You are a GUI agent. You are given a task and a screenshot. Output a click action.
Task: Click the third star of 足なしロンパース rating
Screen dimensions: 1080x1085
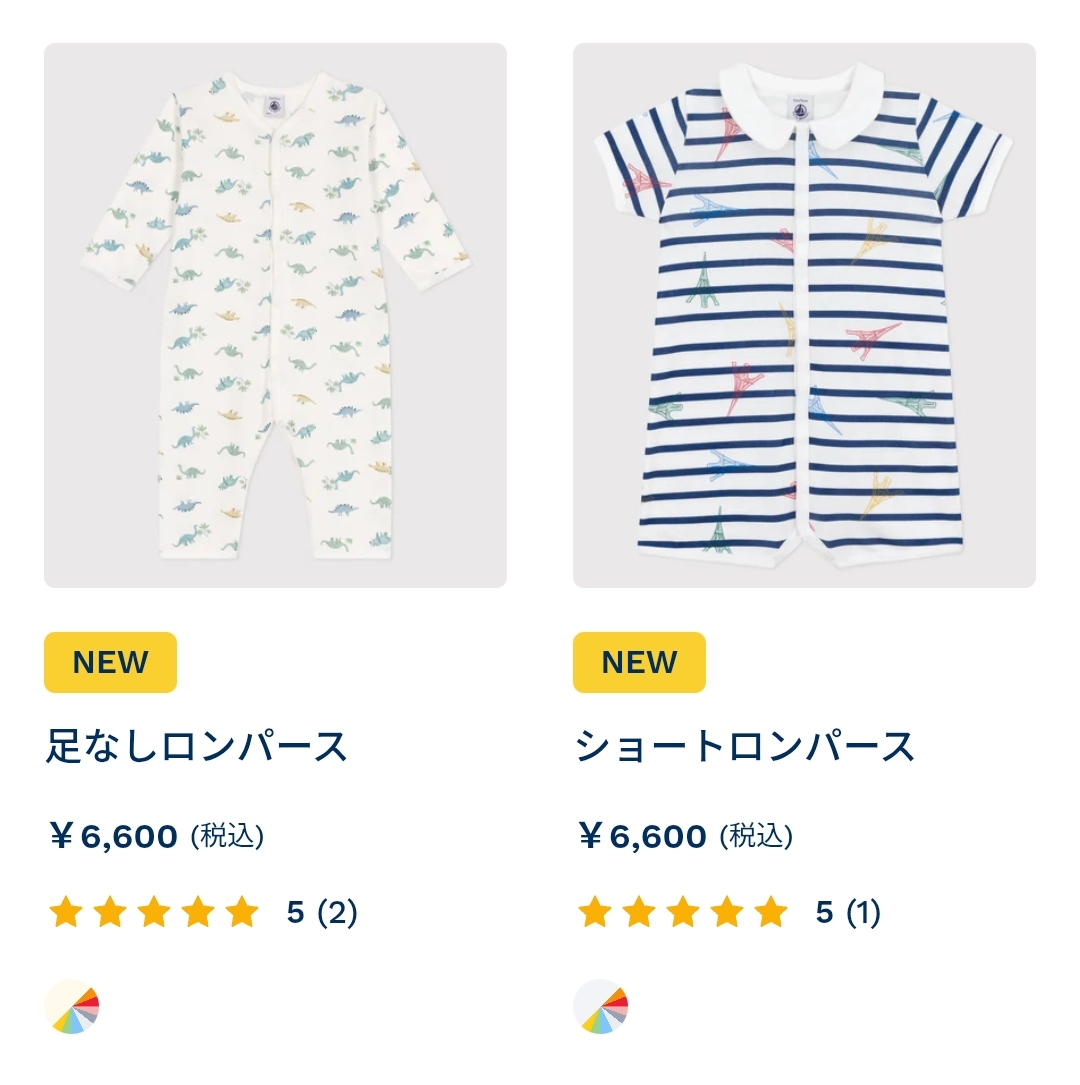[154, 911]
